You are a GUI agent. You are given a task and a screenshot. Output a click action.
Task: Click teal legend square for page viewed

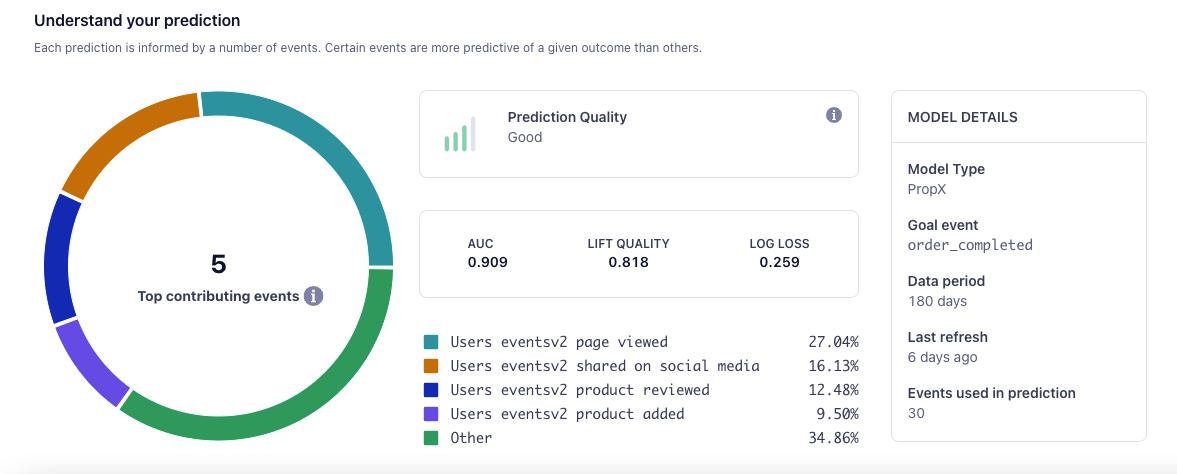coord(432,342)
